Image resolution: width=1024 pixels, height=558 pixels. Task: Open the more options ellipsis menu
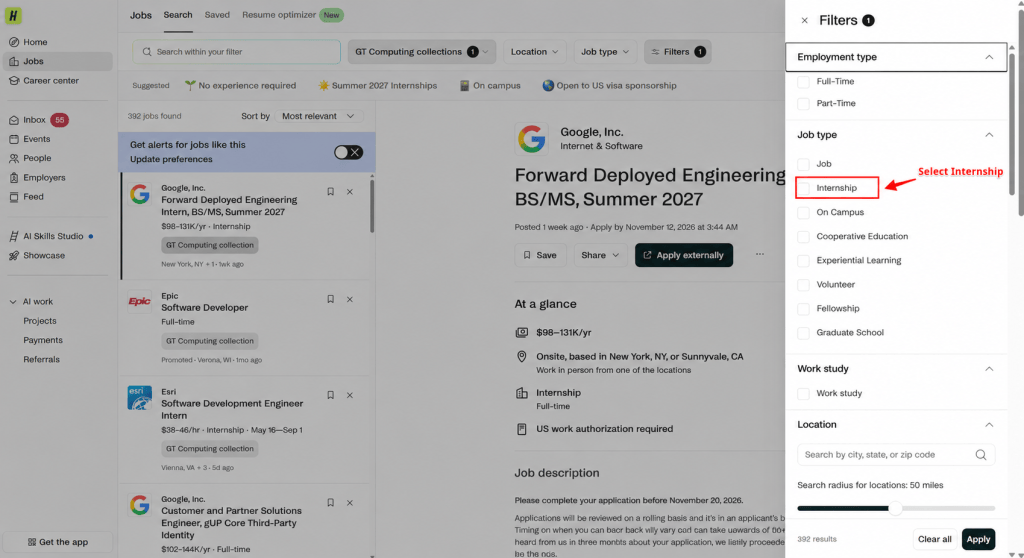pos(760,254)
